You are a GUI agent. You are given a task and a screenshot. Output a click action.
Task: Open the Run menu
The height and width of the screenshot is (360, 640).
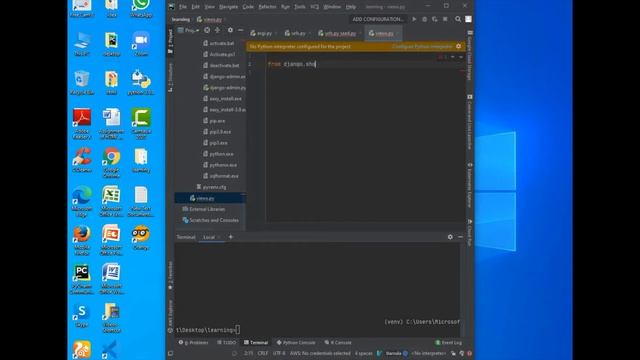pyautogui.click(x=285, y=7)
